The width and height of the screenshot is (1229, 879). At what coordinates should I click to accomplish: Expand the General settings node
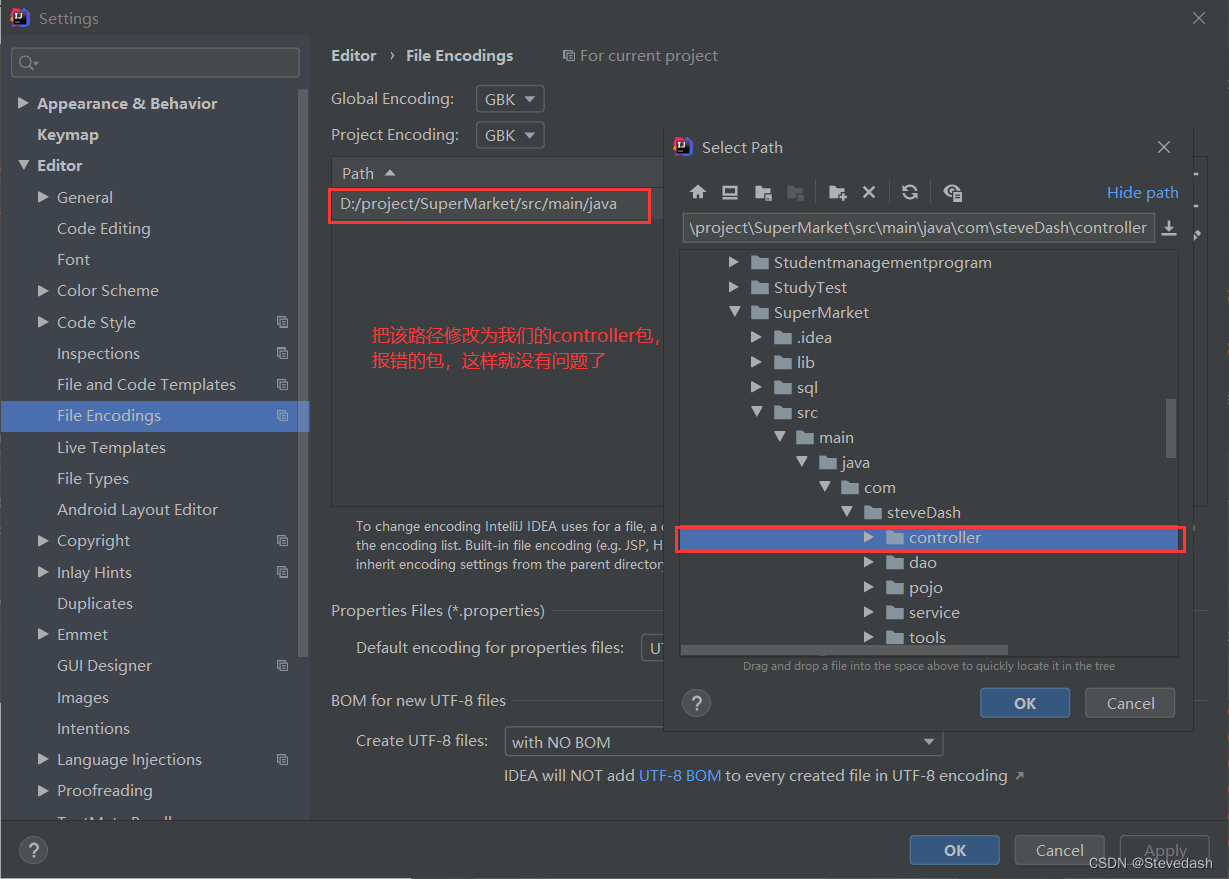pos(43,197)
